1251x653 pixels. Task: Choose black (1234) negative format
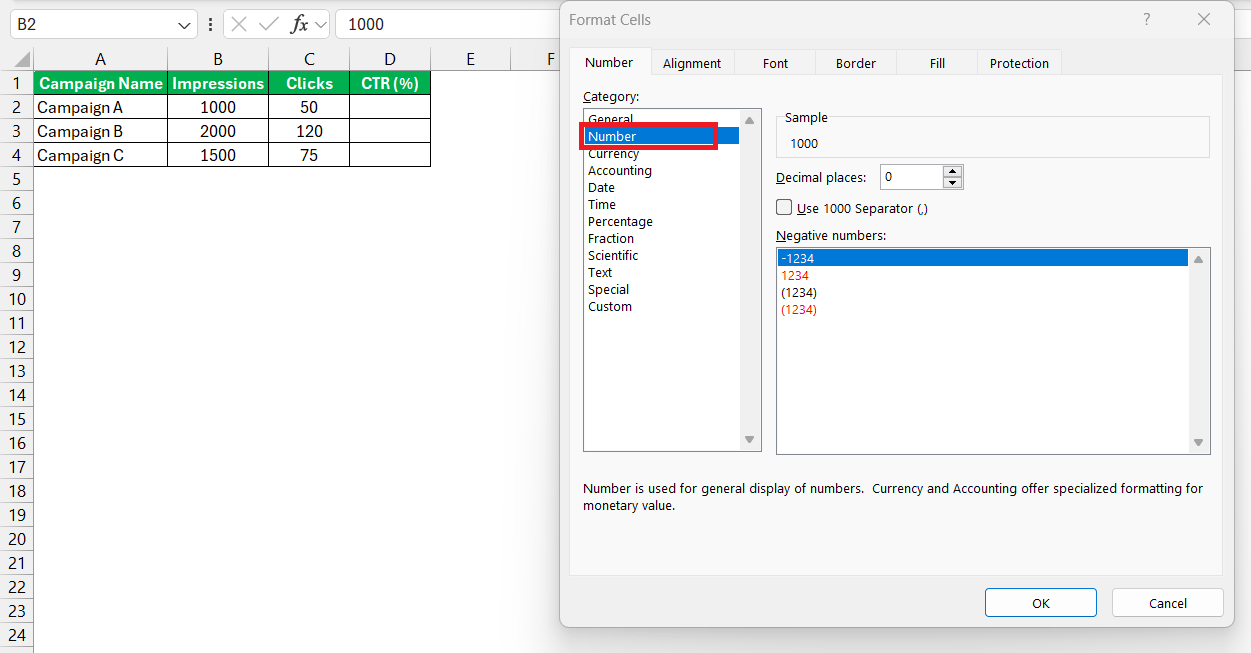[983, 292]
